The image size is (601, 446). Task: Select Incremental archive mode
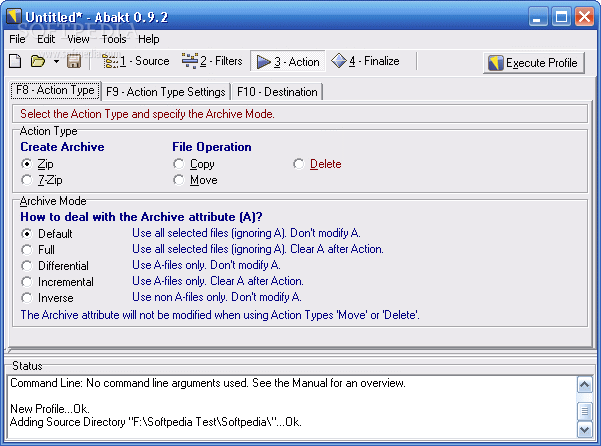pos(26,282)
